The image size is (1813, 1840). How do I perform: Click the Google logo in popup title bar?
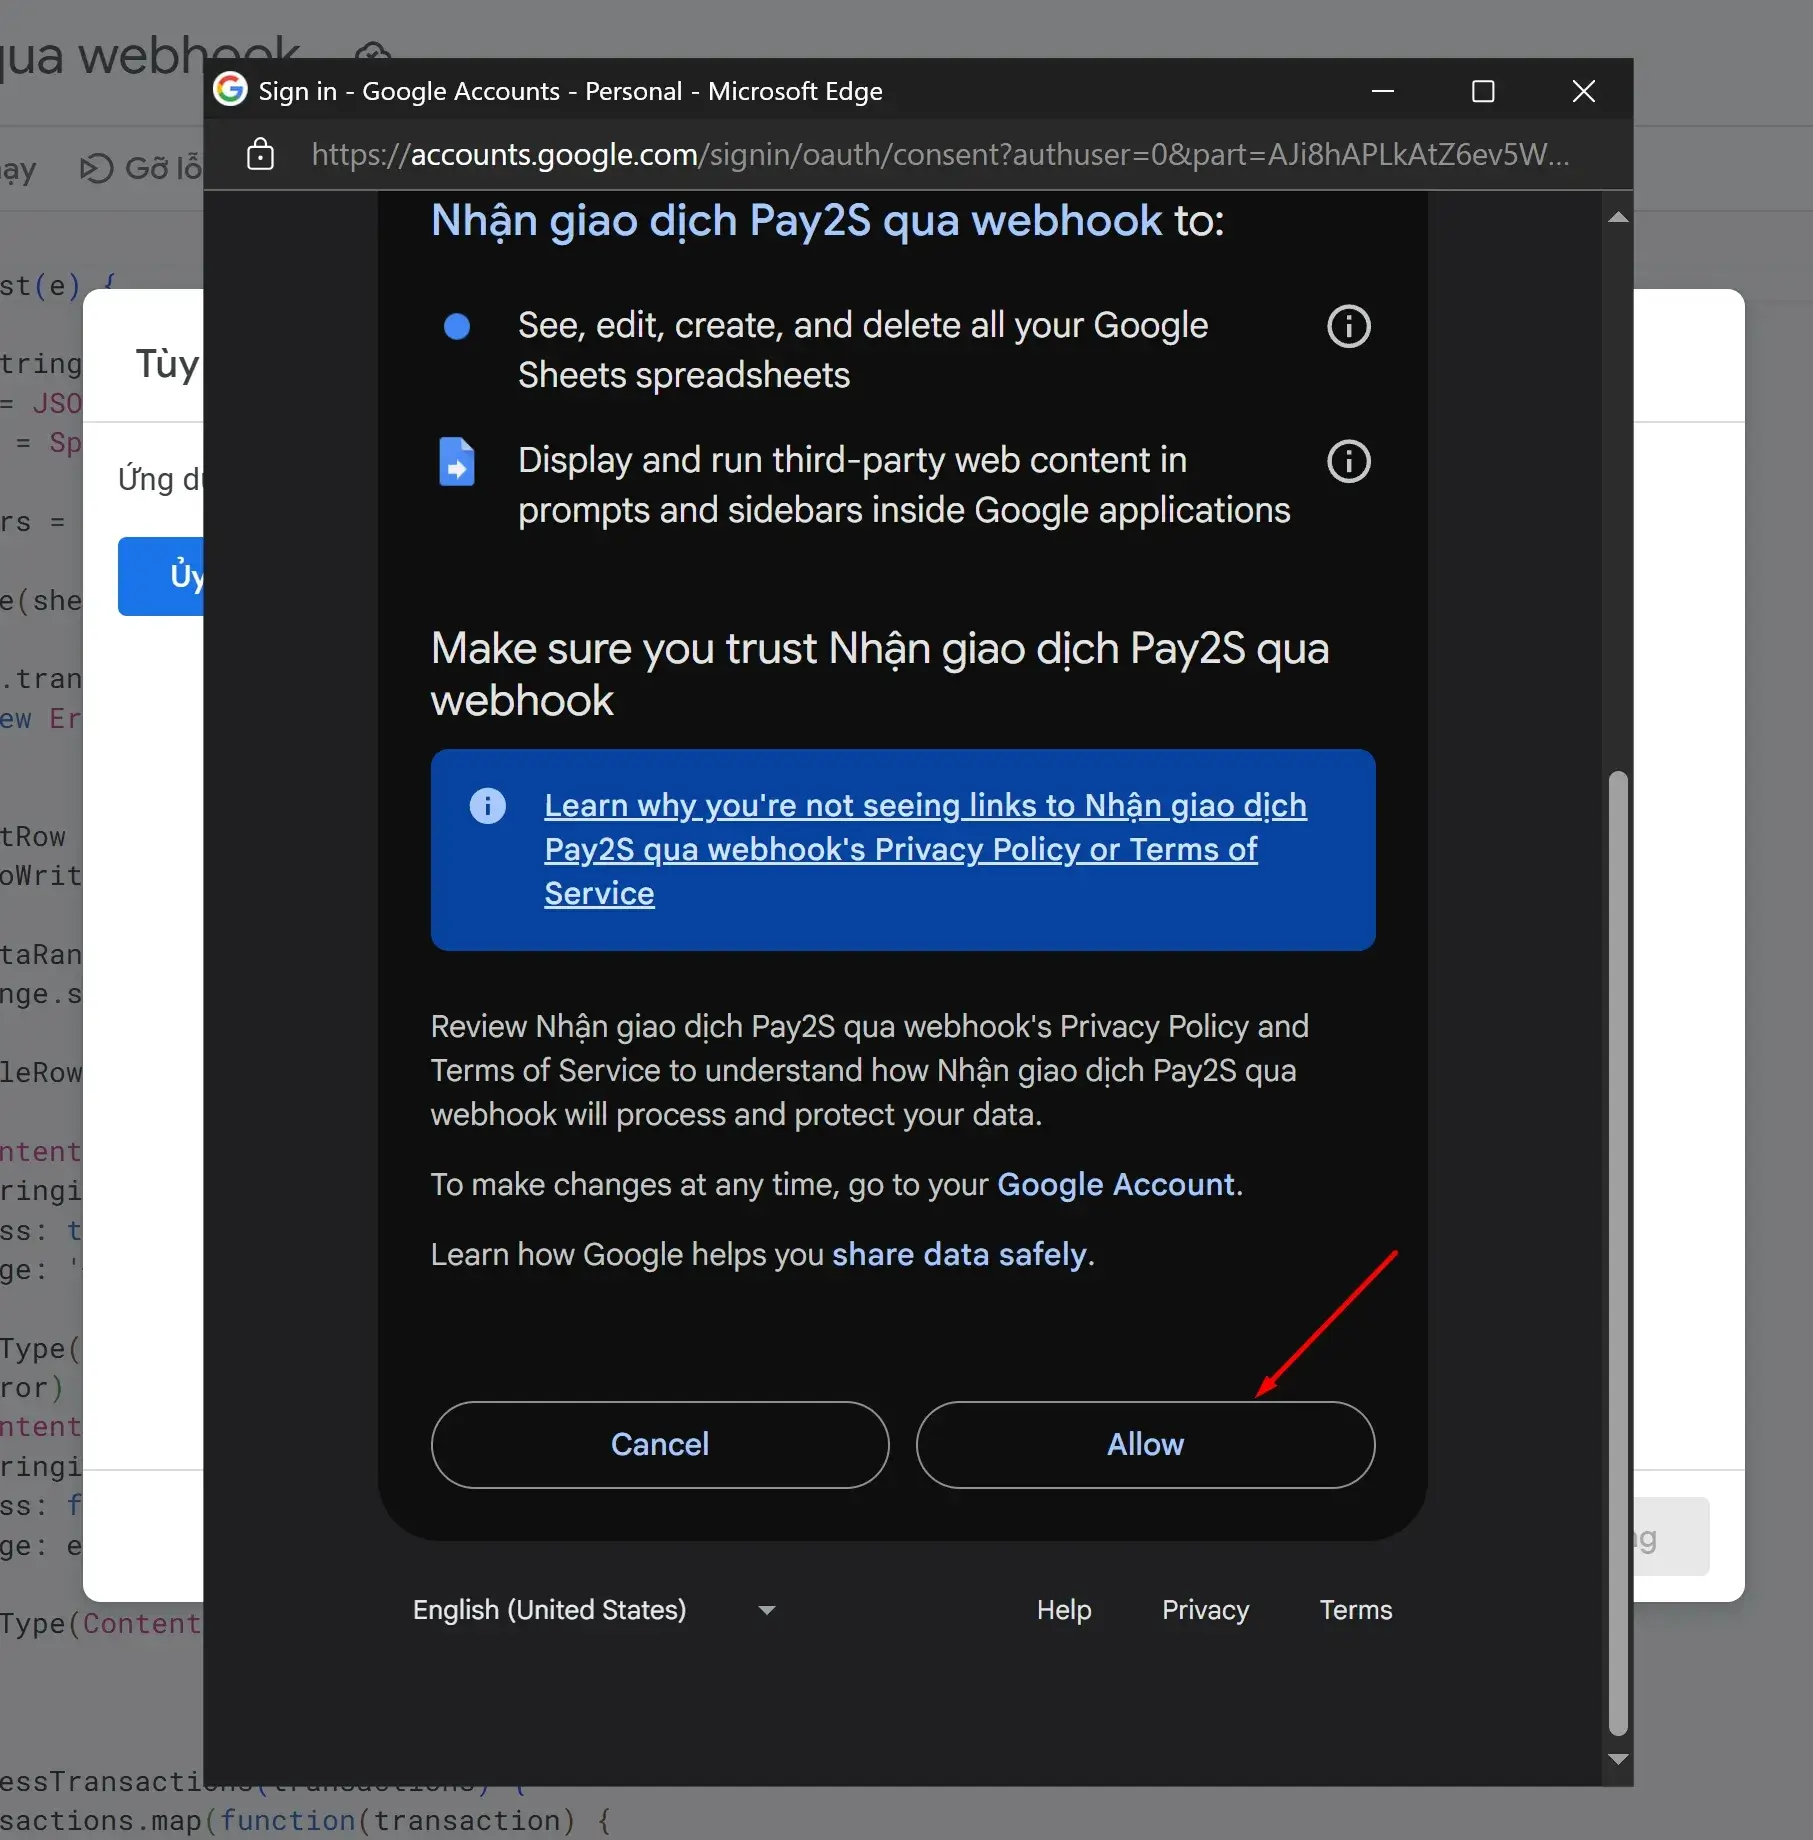click(230, 90)
